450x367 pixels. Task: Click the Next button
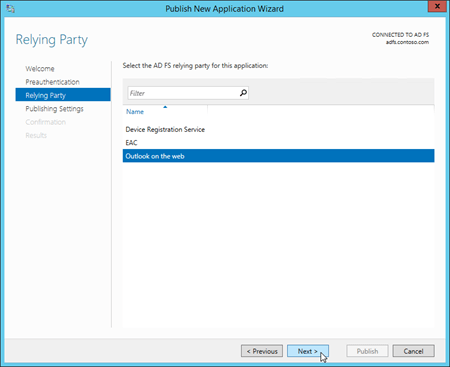pyautogui.click(x=308, y=351)
